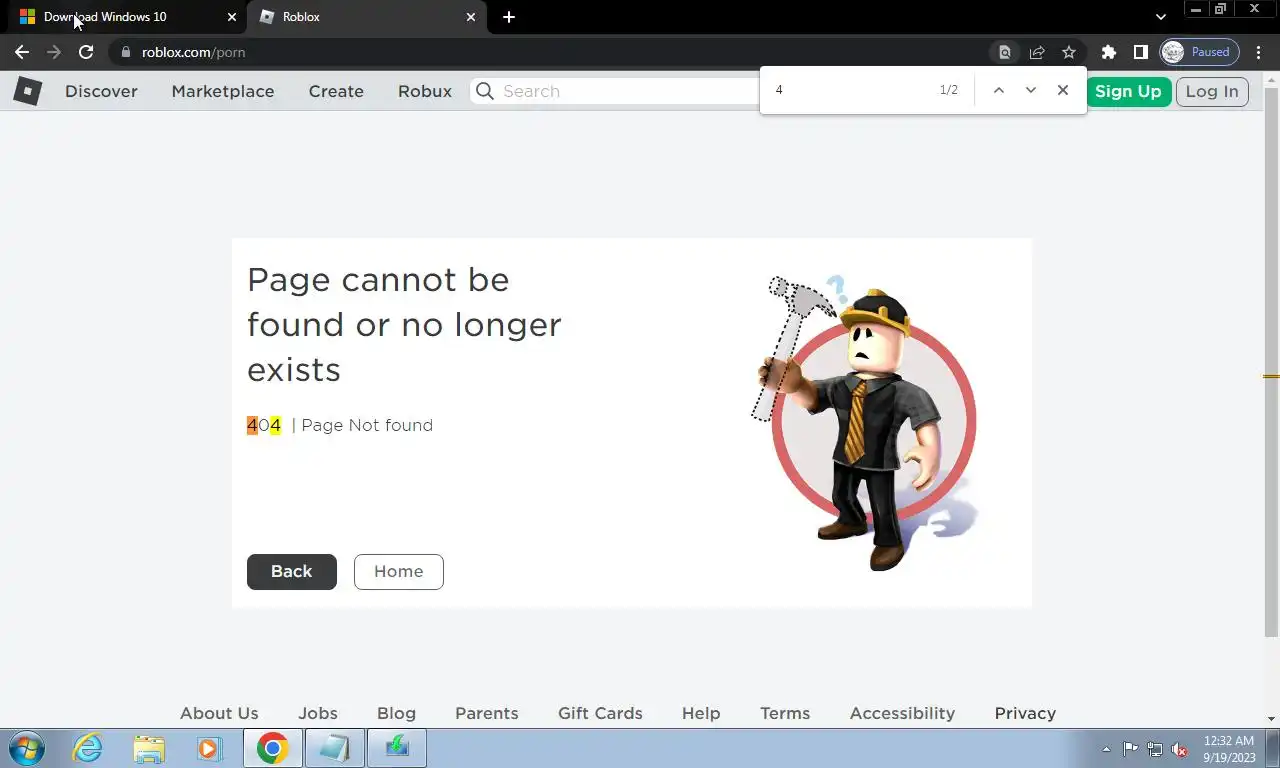Image resolution: width=1280 pixels, height=768 pixels.
Task: Open the Gift Cards footer link
Action: coord(600,713)
